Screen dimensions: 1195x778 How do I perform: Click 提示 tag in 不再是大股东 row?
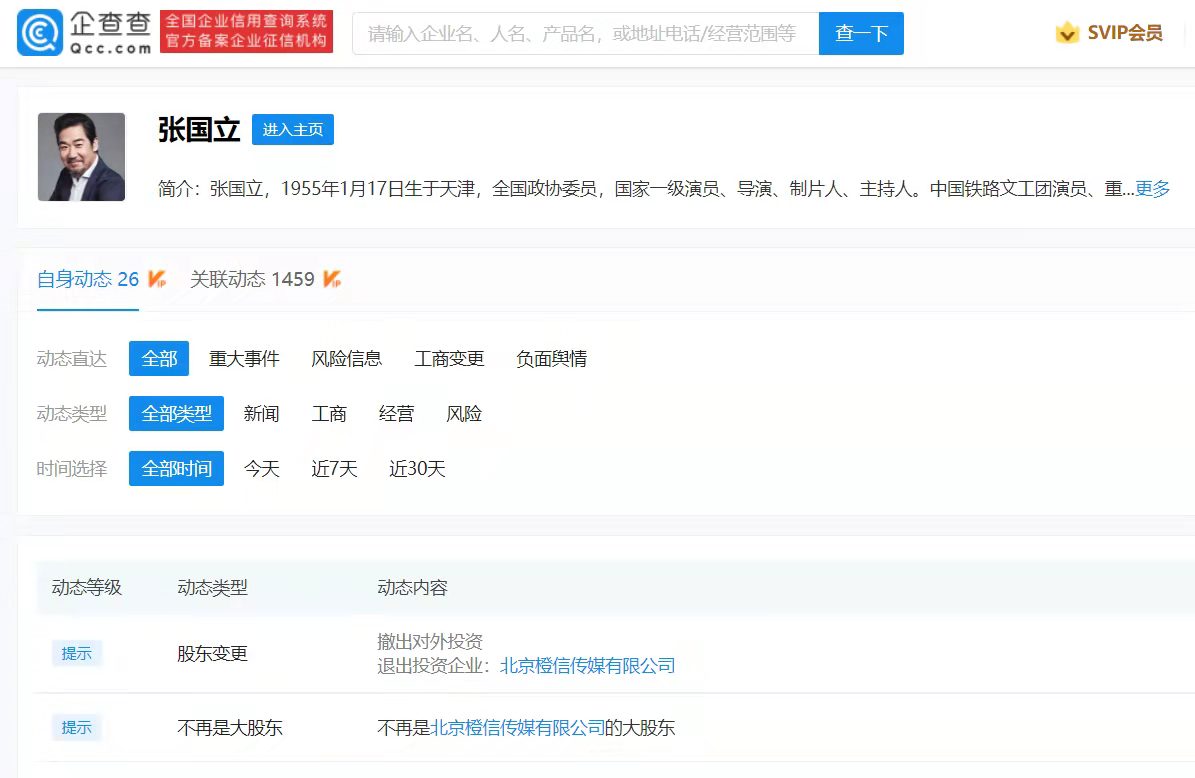[76, 728]
